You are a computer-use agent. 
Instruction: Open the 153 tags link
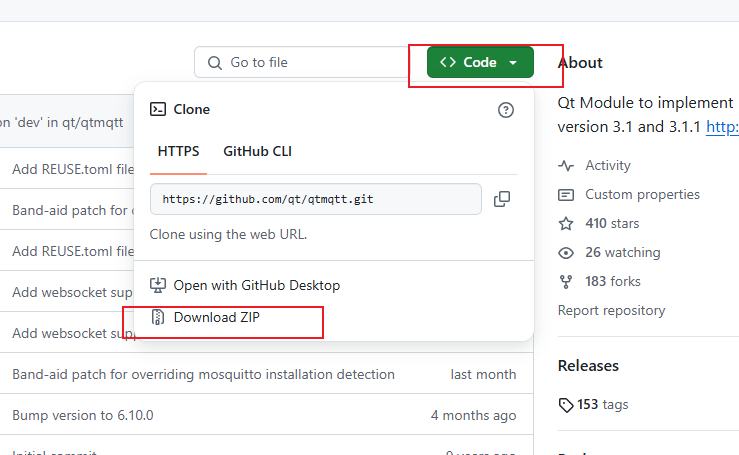point(603,405)
